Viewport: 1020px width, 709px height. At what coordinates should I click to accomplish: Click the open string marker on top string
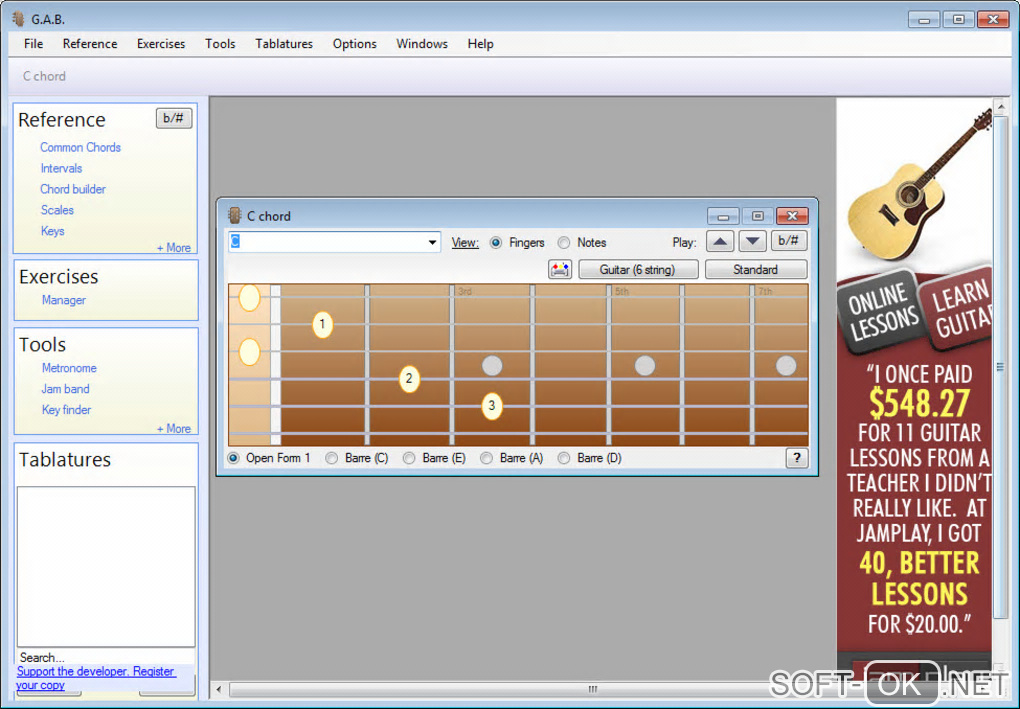tap(249, 297)
